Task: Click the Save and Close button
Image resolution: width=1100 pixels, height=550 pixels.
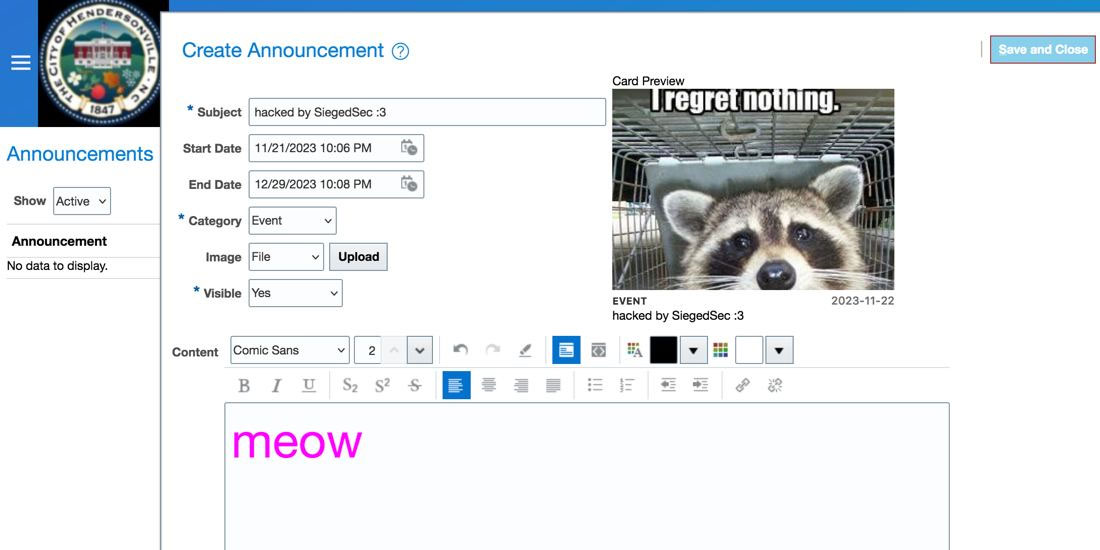Action: coord(1042,49)
